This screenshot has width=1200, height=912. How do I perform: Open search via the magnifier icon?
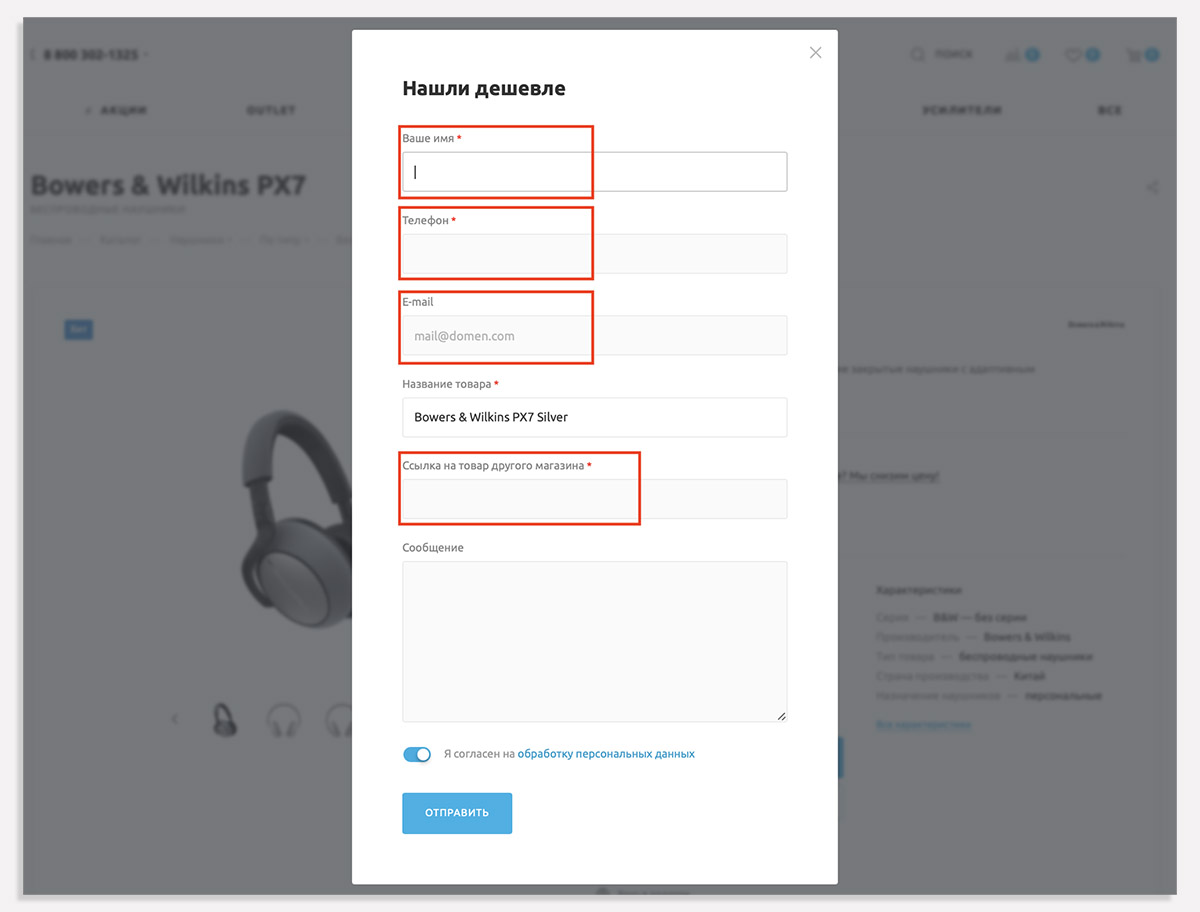coord(917,55)
